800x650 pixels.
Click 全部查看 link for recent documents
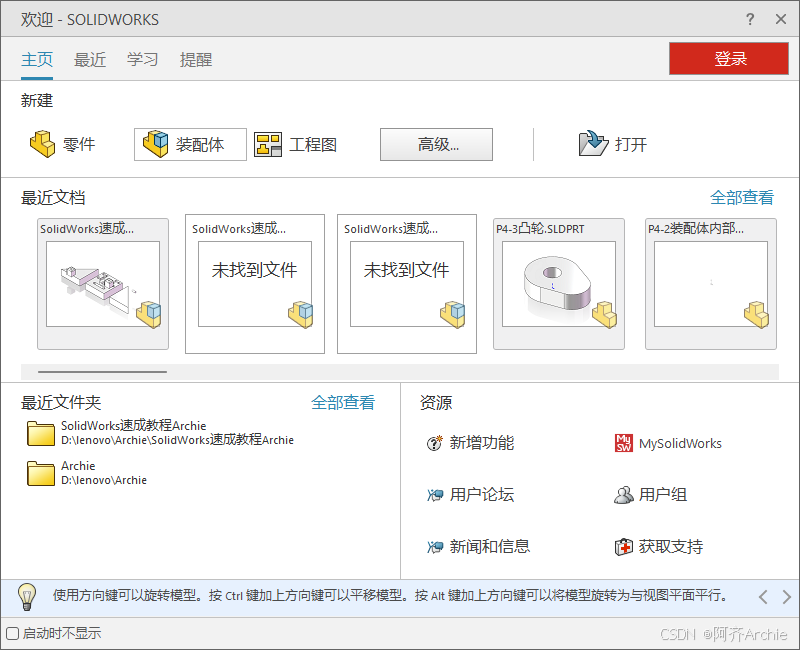[x=742, y=197]
